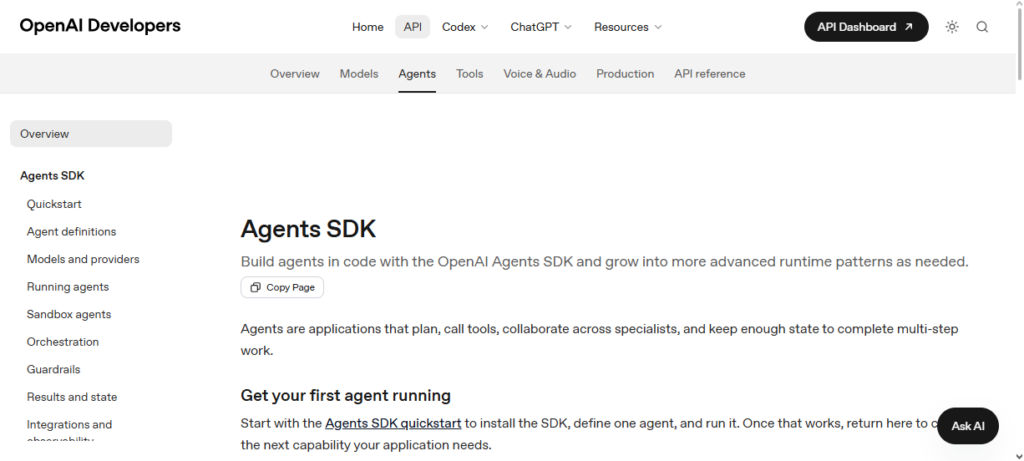Open Orchestration in the sidebar

(63, 342)
